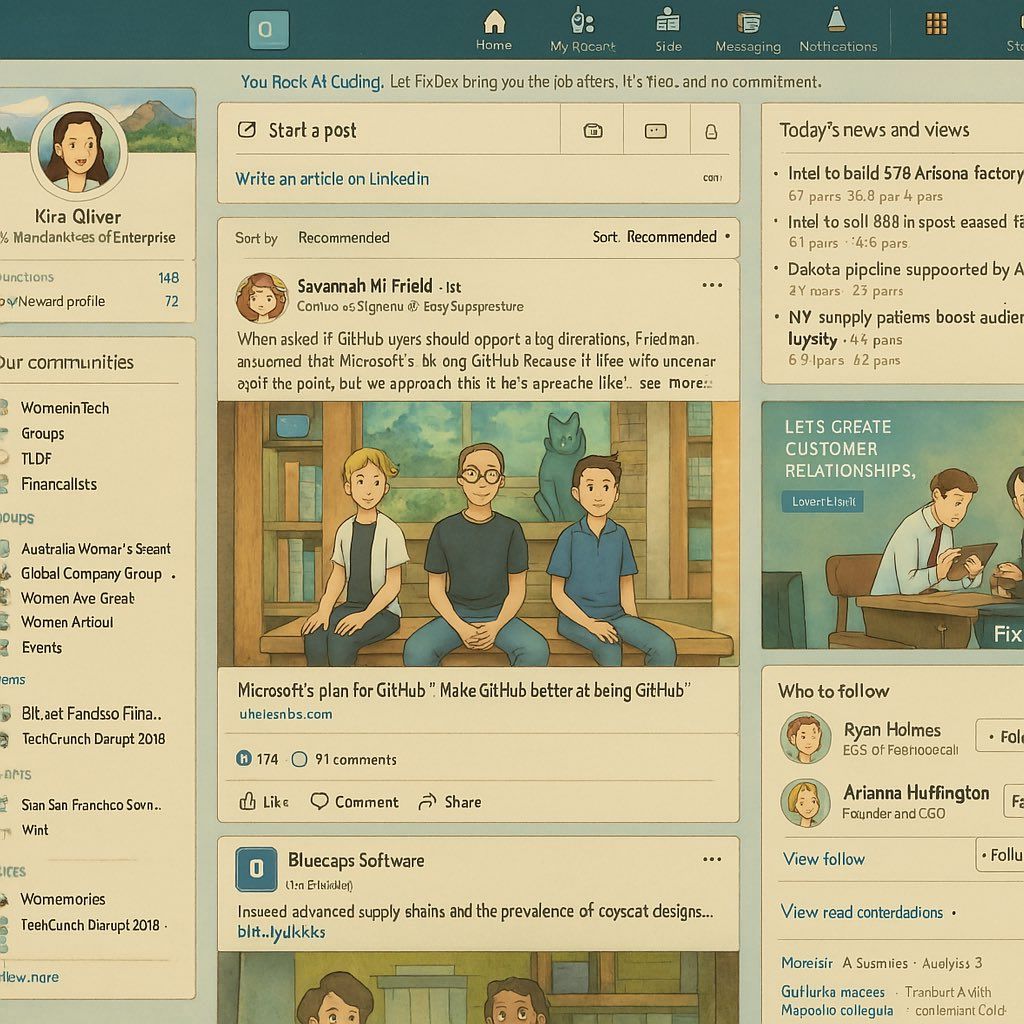Image resolution: width=1024 pixels, height=1024 pixels.
Task: Open Bluecaps Software page name
Action: 356,860
